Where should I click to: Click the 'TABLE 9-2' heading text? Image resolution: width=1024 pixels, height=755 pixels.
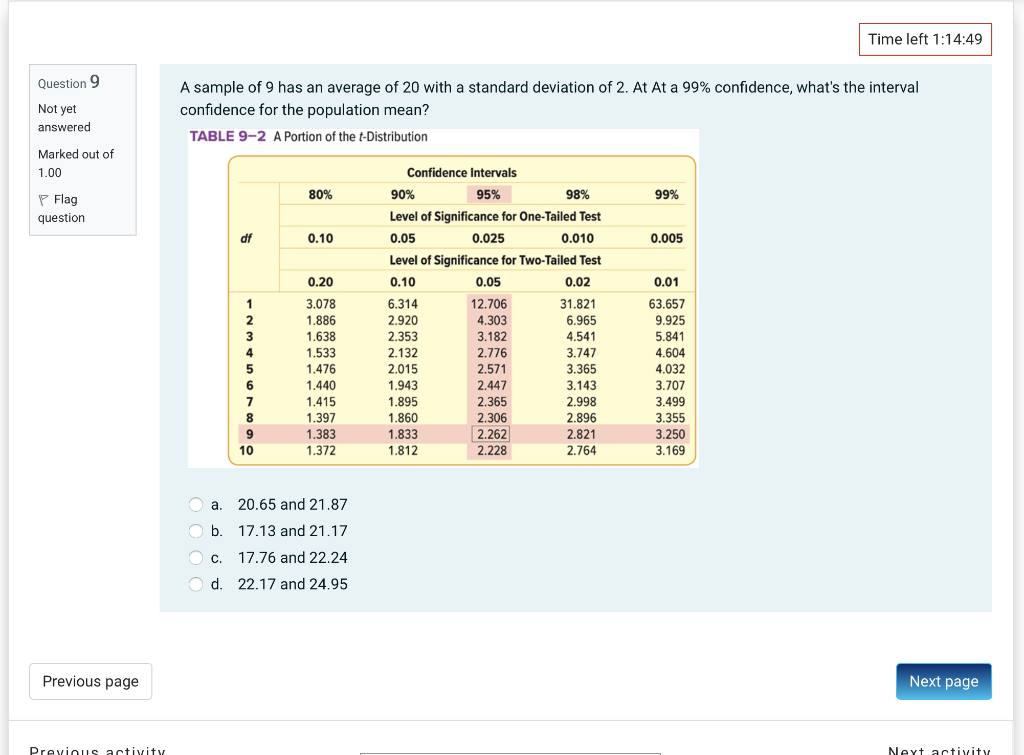pos(228,137)
